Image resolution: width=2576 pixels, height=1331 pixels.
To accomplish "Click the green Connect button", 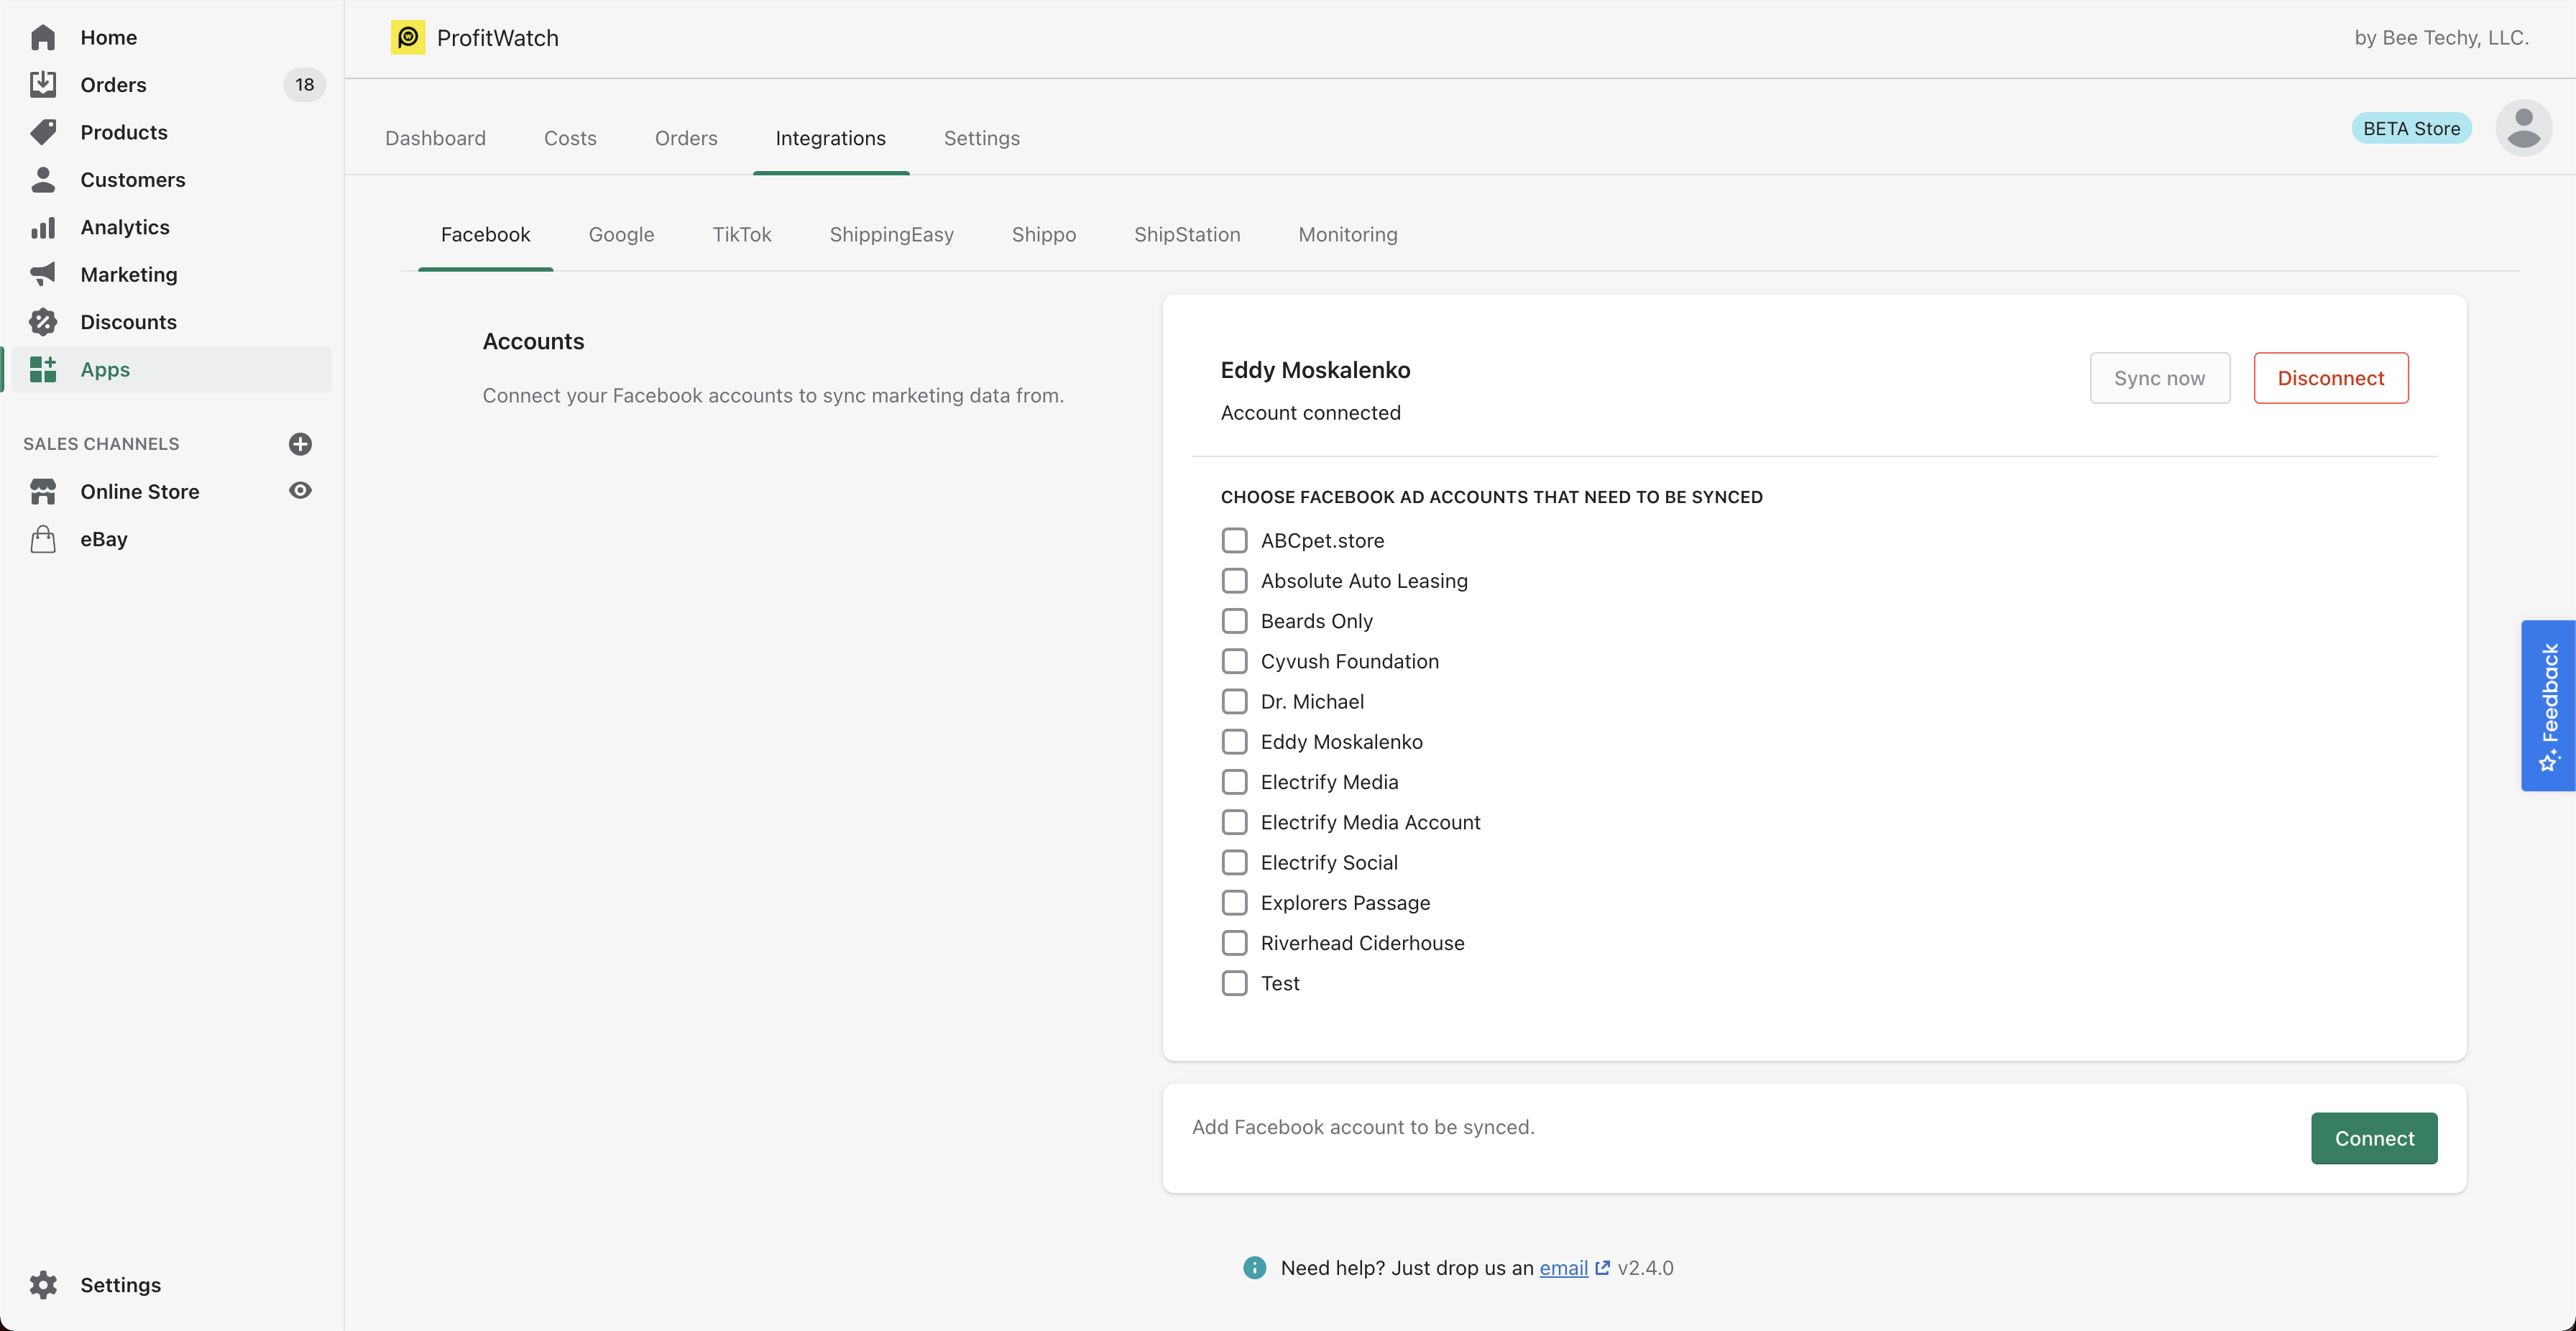I will click(x=2374, y=1138).
